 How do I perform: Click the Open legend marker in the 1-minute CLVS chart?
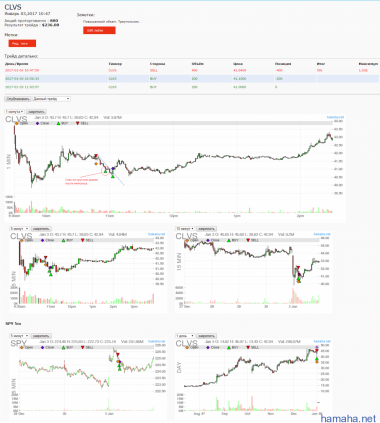tap(17, 123)
